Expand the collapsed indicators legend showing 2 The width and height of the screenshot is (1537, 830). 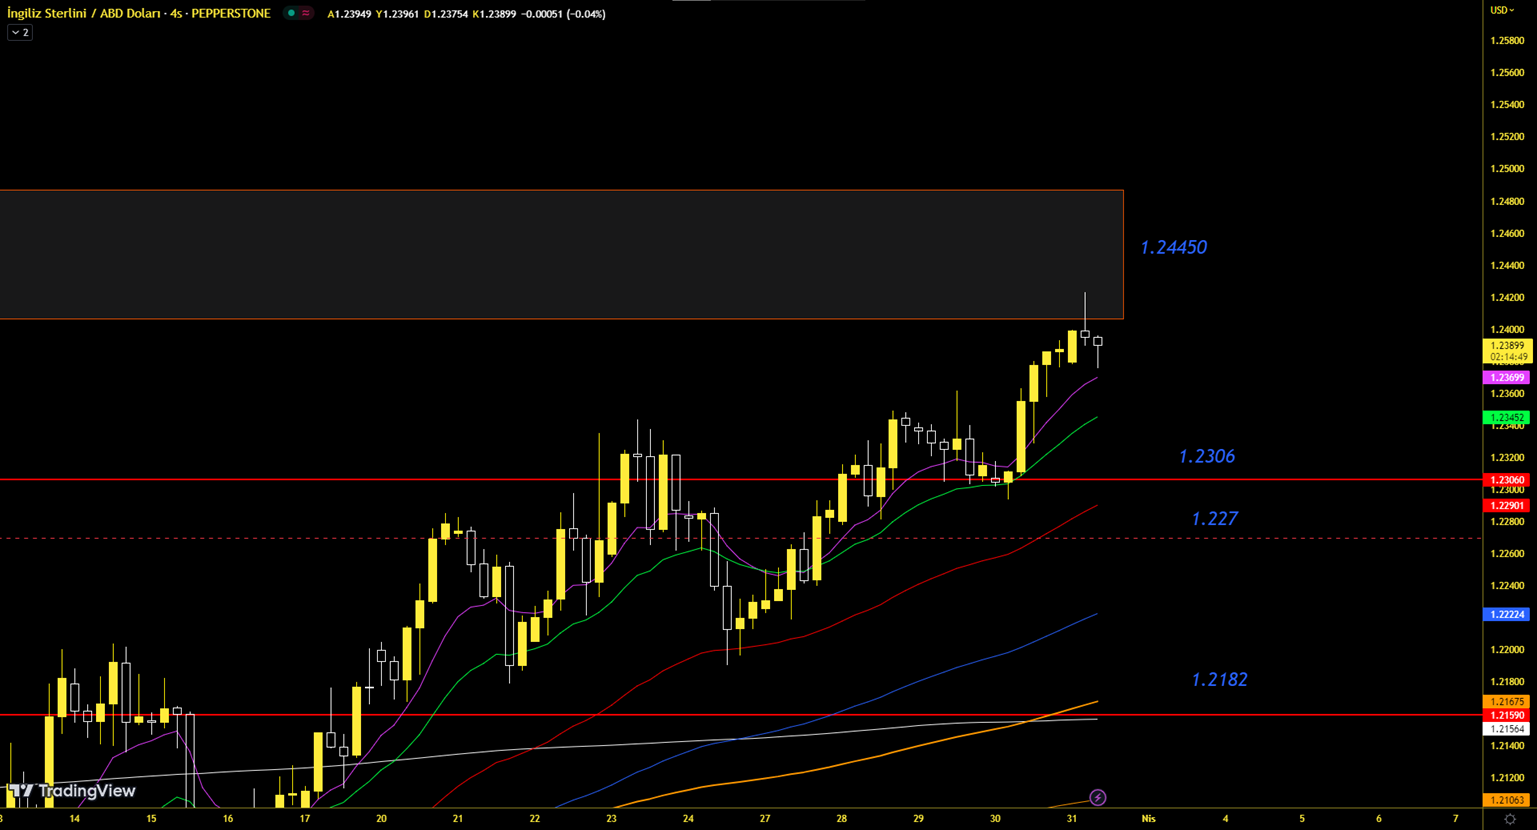[20, 33]
